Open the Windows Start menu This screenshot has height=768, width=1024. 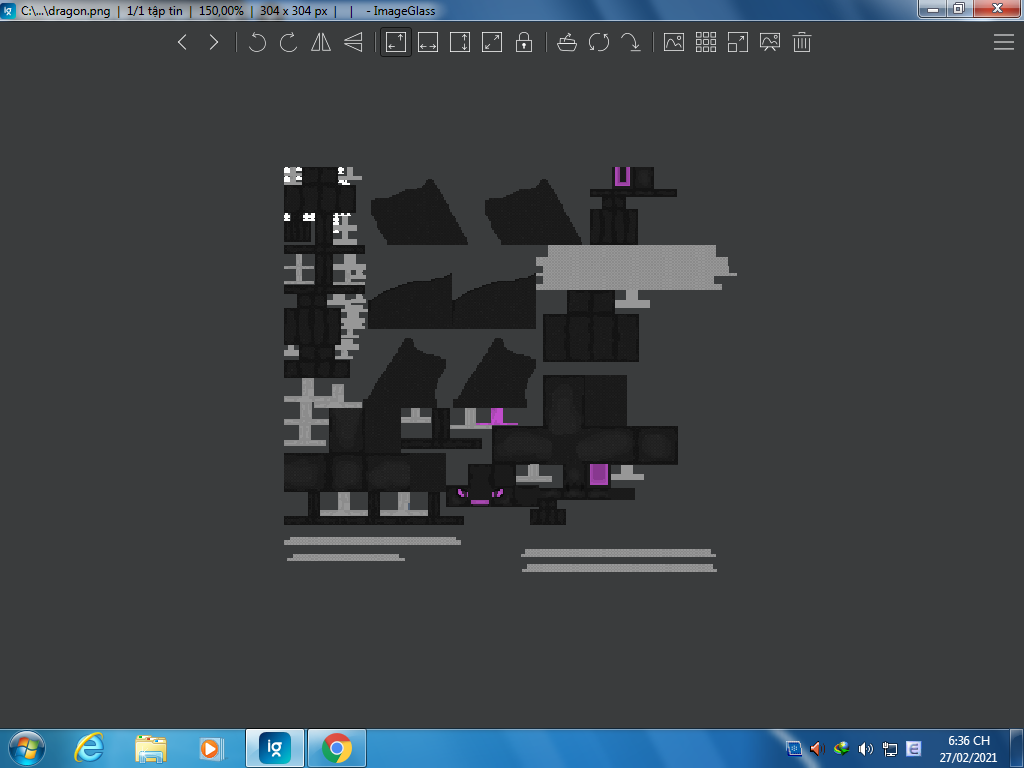point(27,748)
